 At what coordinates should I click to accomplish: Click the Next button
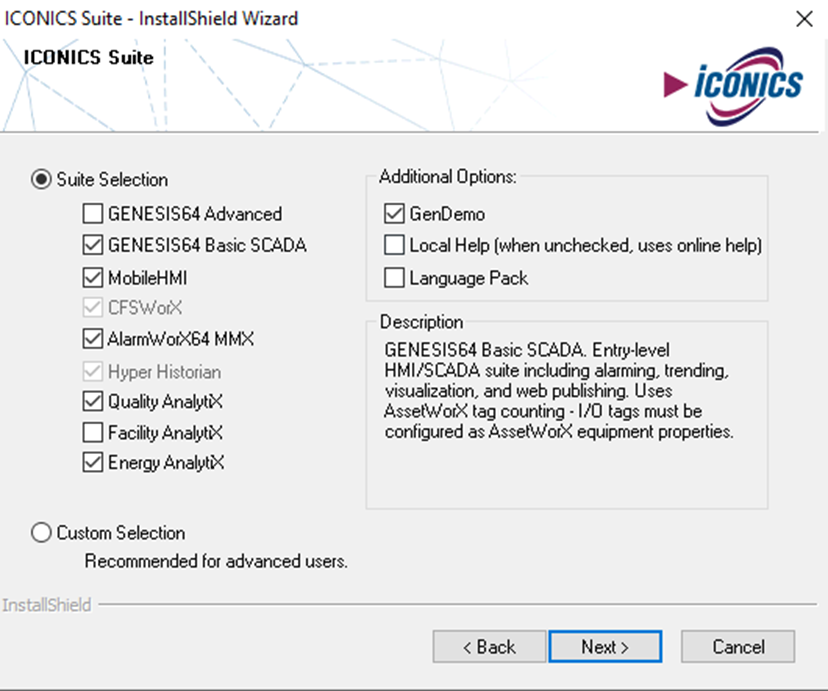pos(605,647)
